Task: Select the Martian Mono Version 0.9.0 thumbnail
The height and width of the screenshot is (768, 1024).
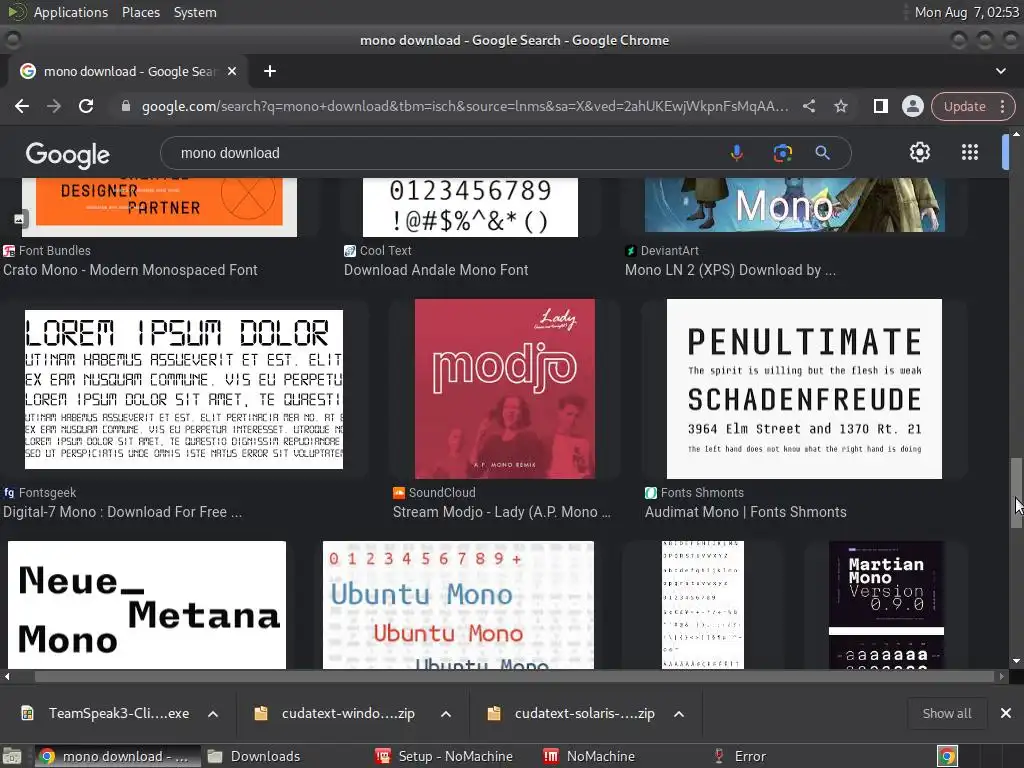Action: coord(886,605)
